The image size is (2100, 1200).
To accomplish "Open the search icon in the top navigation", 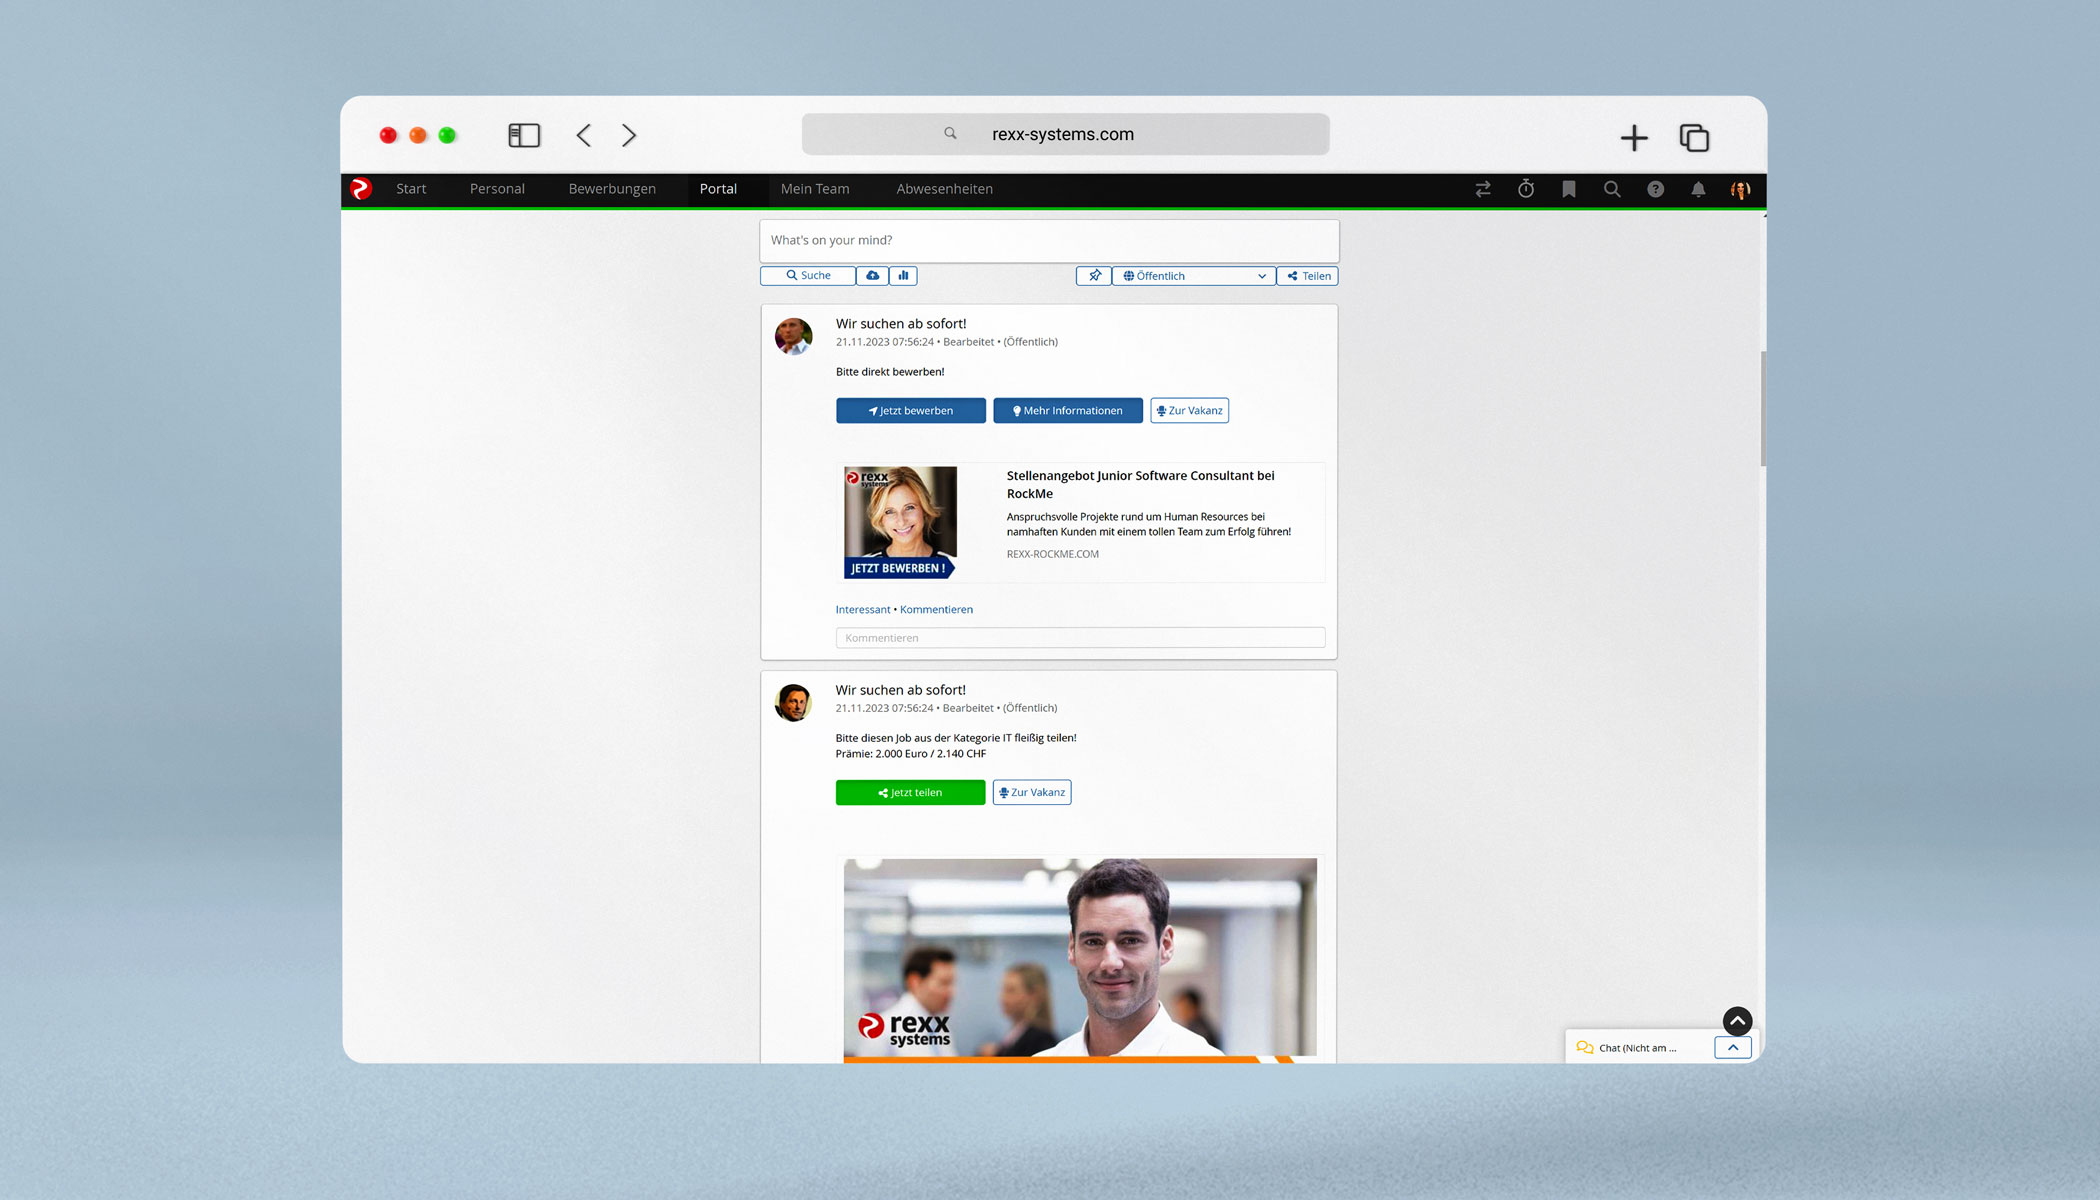I will coord(1612,189).
